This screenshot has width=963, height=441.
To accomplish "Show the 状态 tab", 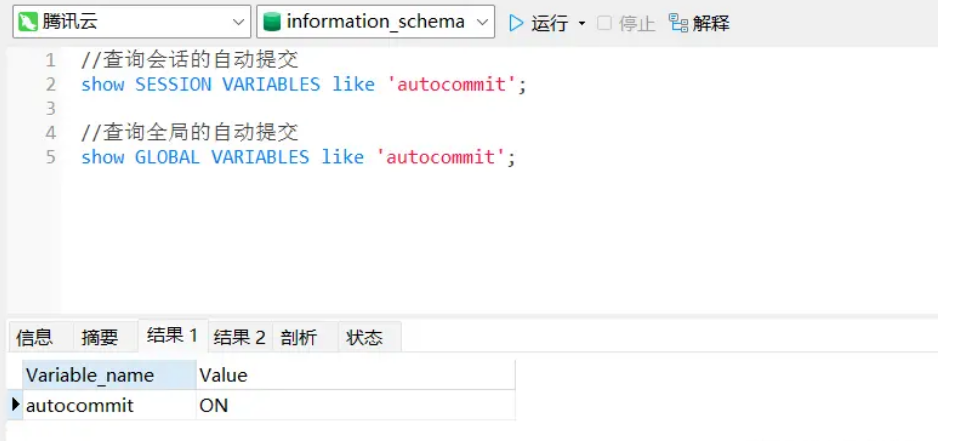I will point(364,337).
